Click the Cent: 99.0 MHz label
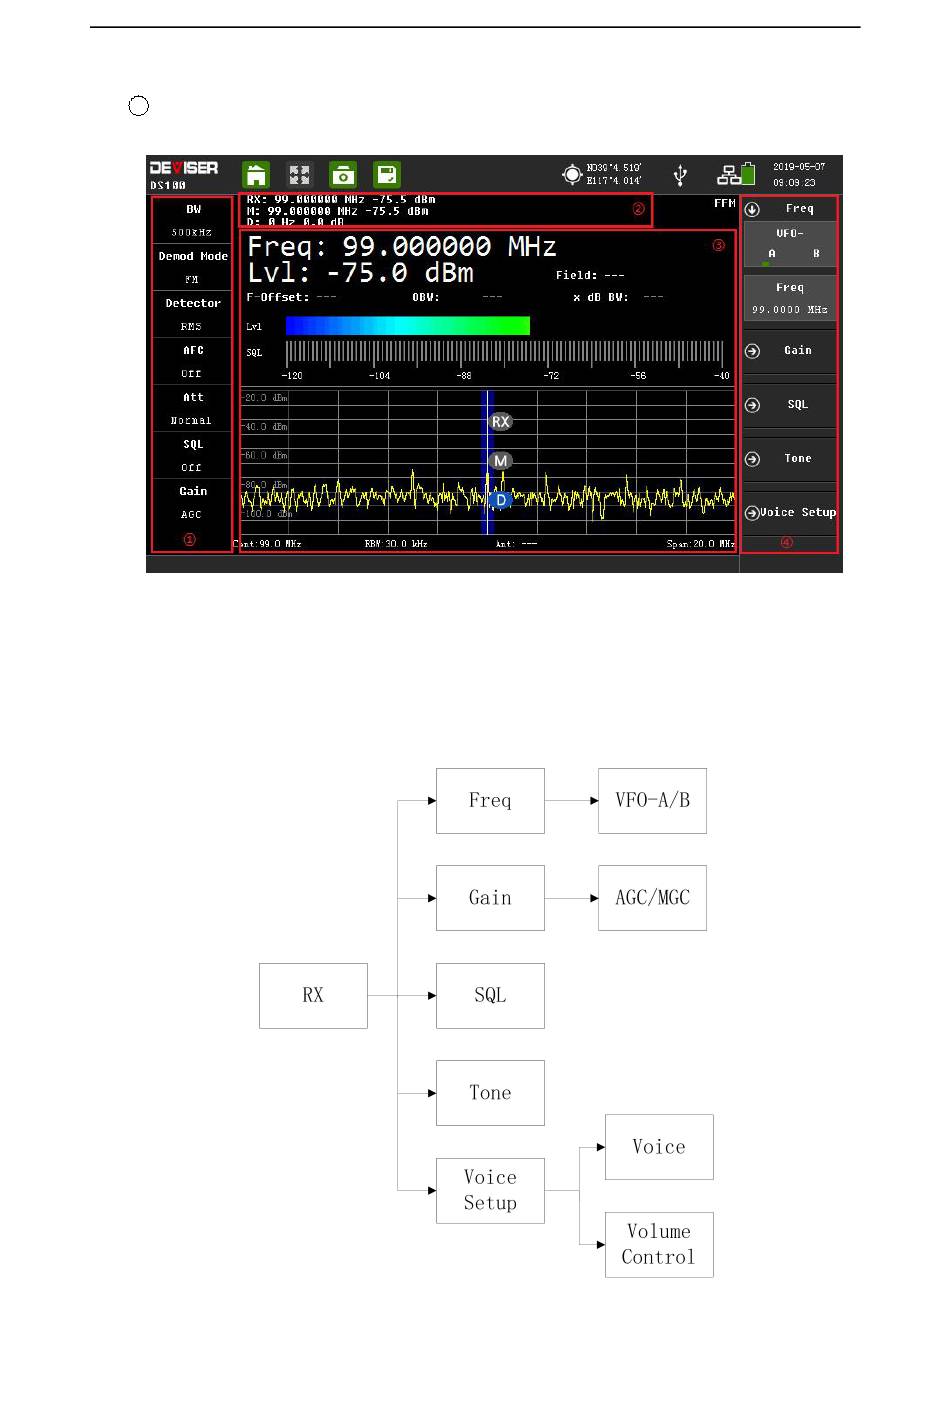This screenshot has height=1408, width=950. click(268, 544)
